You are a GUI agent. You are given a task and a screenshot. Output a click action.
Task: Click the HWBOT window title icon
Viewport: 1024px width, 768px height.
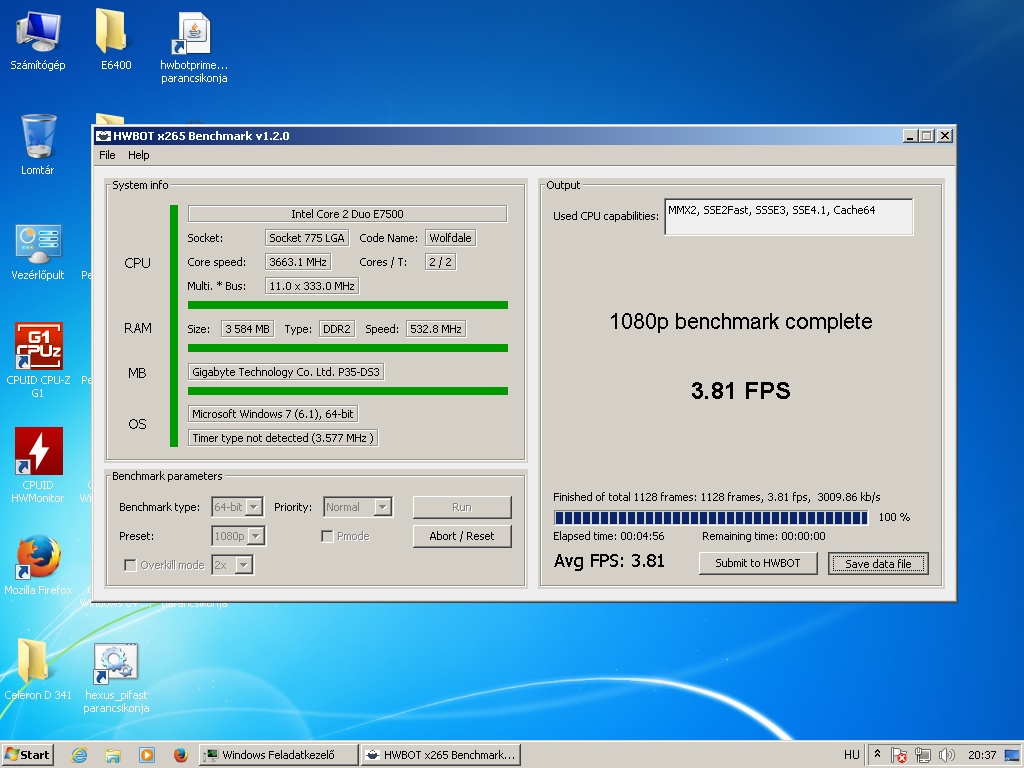[103, 136]
